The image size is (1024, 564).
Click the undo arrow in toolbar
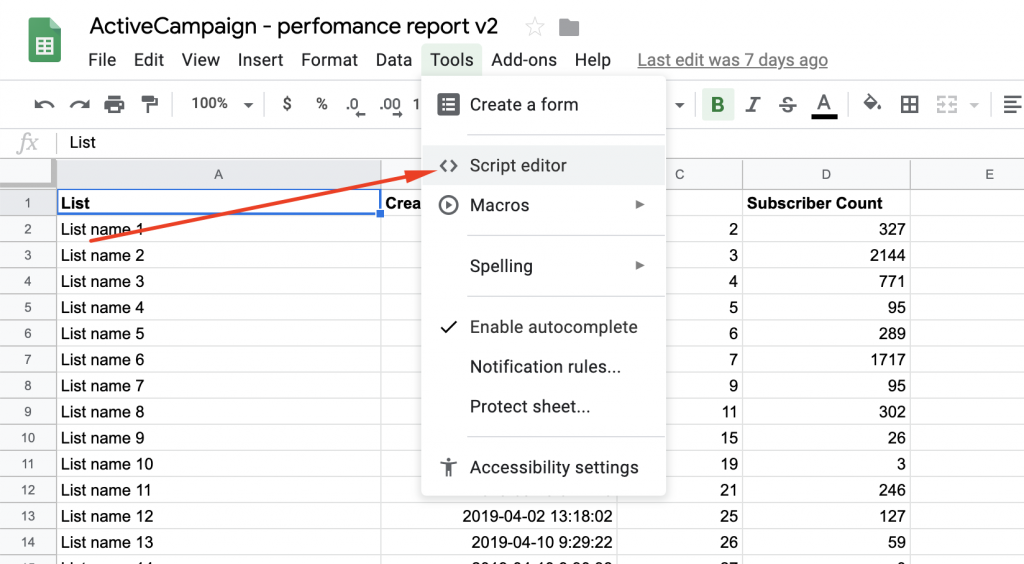44,104
